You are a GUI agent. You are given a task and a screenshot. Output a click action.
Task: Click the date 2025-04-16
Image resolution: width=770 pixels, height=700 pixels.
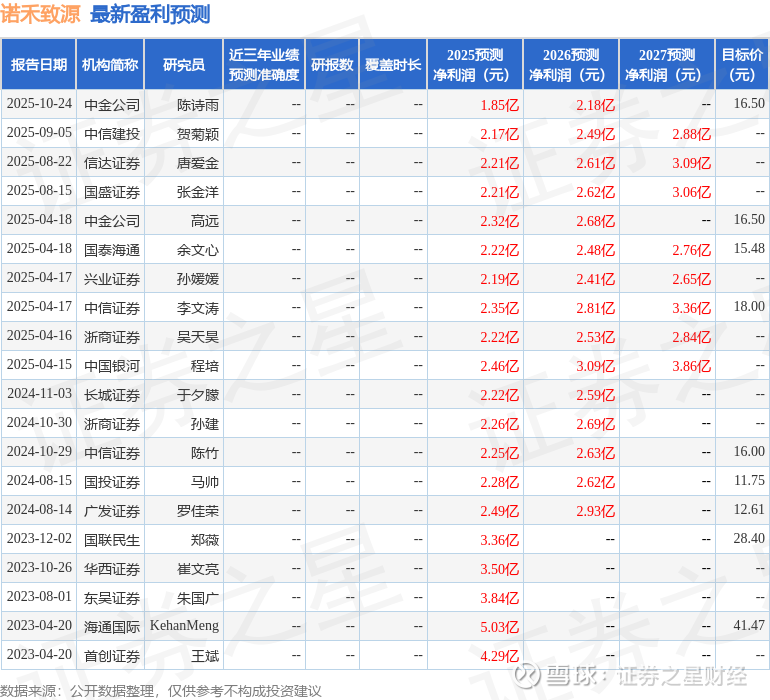[x=39, y=336]
